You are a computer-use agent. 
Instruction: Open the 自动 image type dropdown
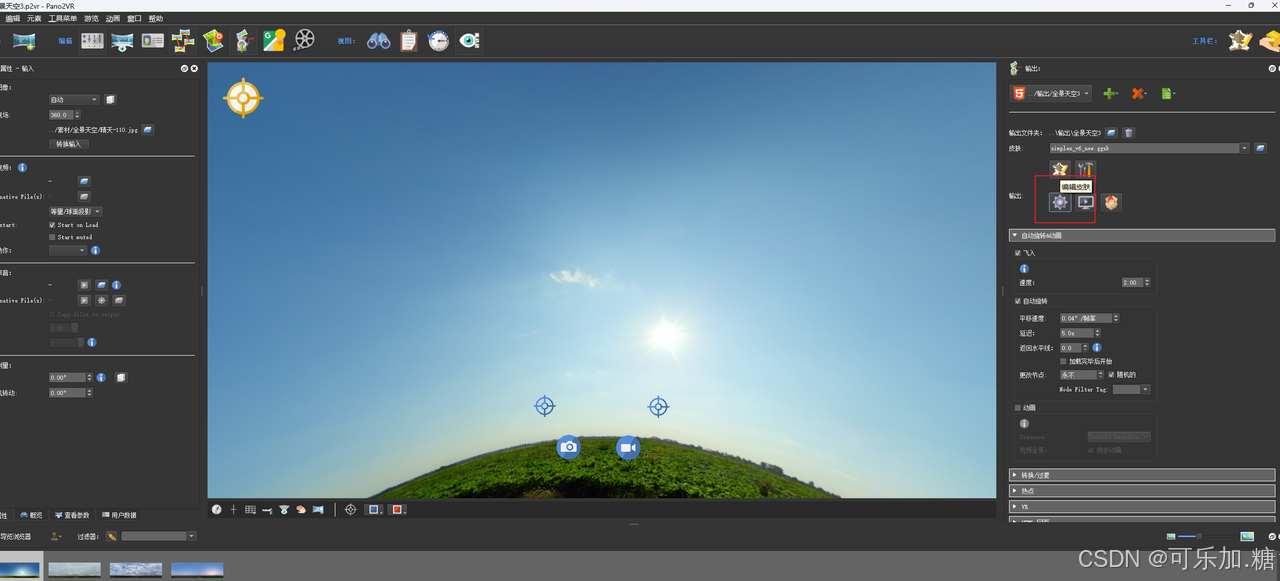tap(74, 100)
